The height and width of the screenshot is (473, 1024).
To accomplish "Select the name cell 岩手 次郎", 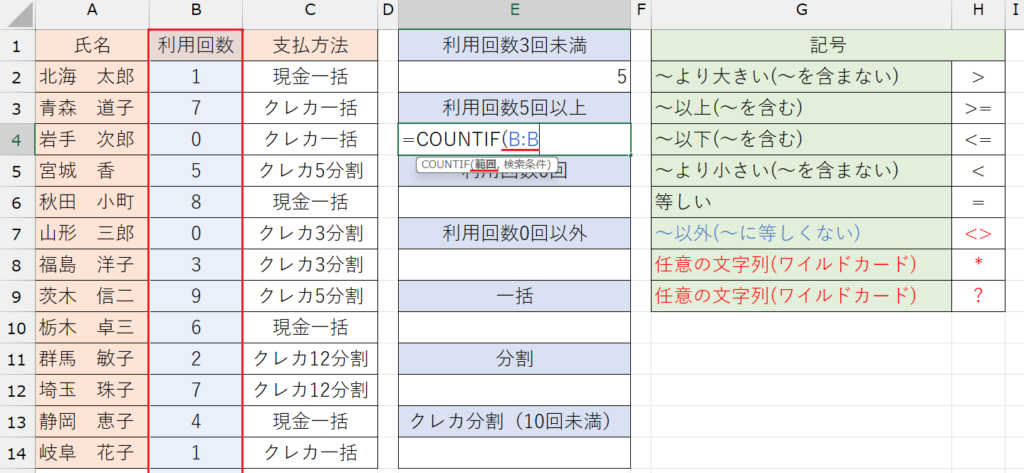I will [92, 140].
